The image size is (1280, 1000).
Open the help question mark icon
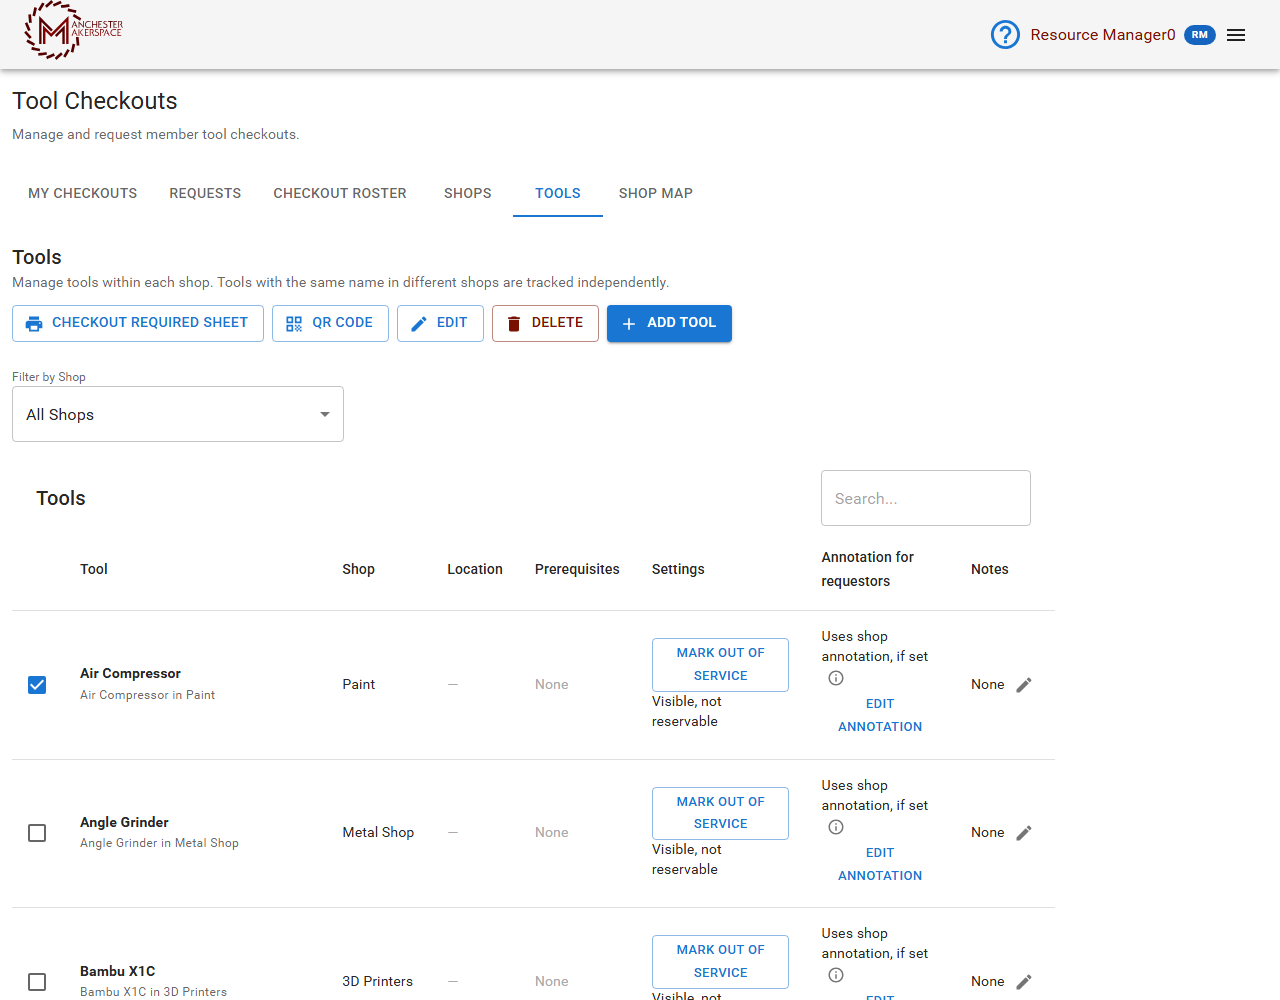tap(1005, 35)
